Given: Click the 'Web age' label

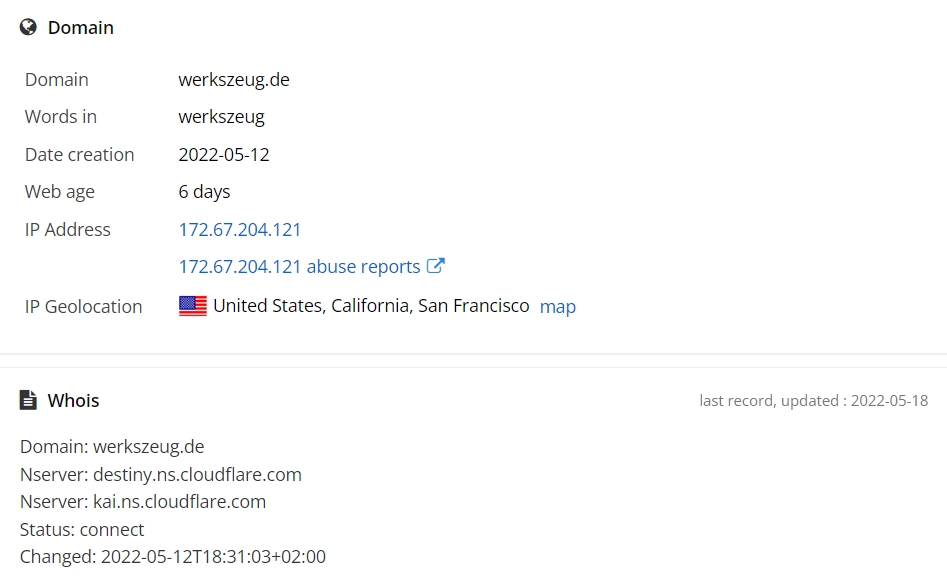Looking at the screenshot, I should (59, 192).
